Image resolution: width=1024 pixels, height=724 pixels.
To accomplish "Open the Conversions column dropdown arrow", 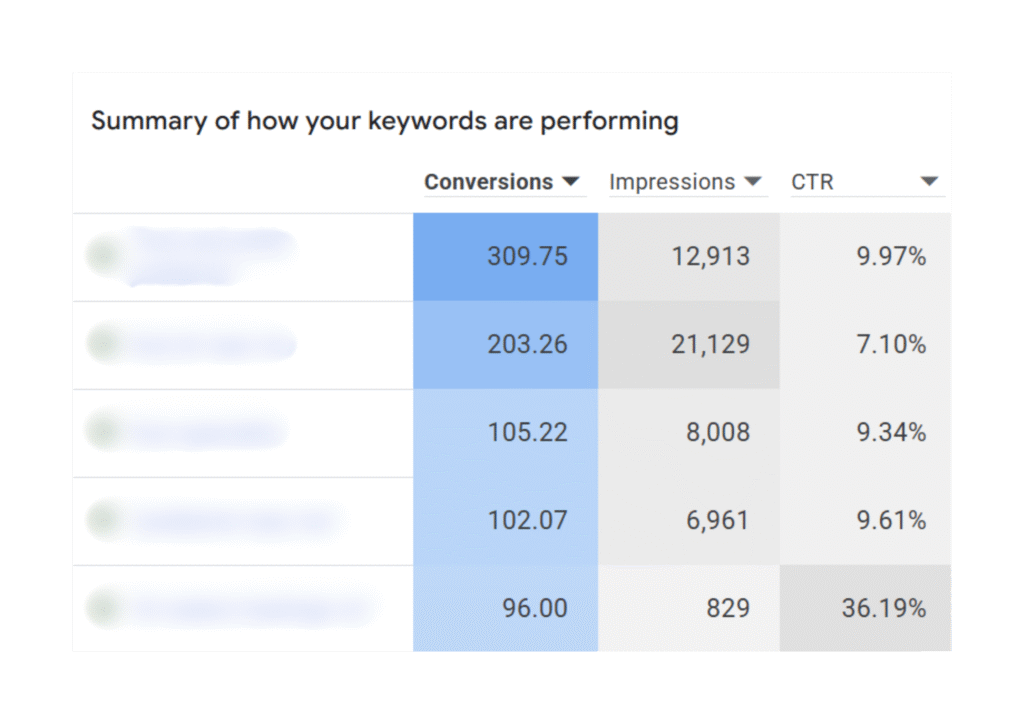I will [571, 182].
